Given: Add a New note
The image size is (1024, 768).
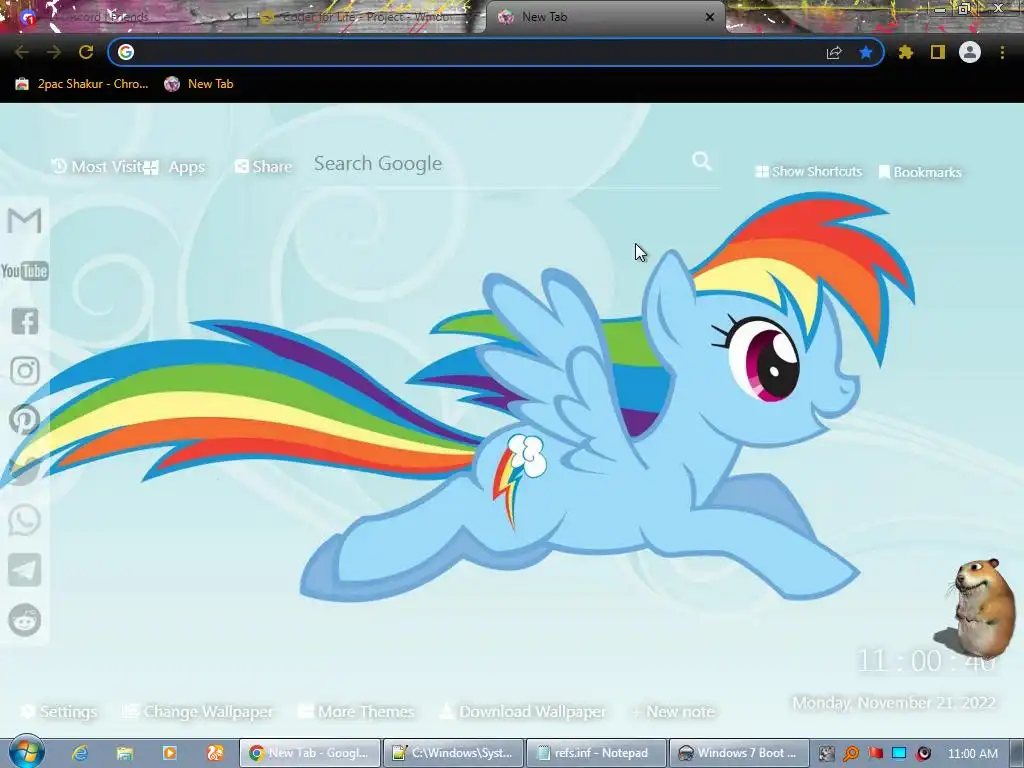Looking at the screenshot, I should point(673,711).
